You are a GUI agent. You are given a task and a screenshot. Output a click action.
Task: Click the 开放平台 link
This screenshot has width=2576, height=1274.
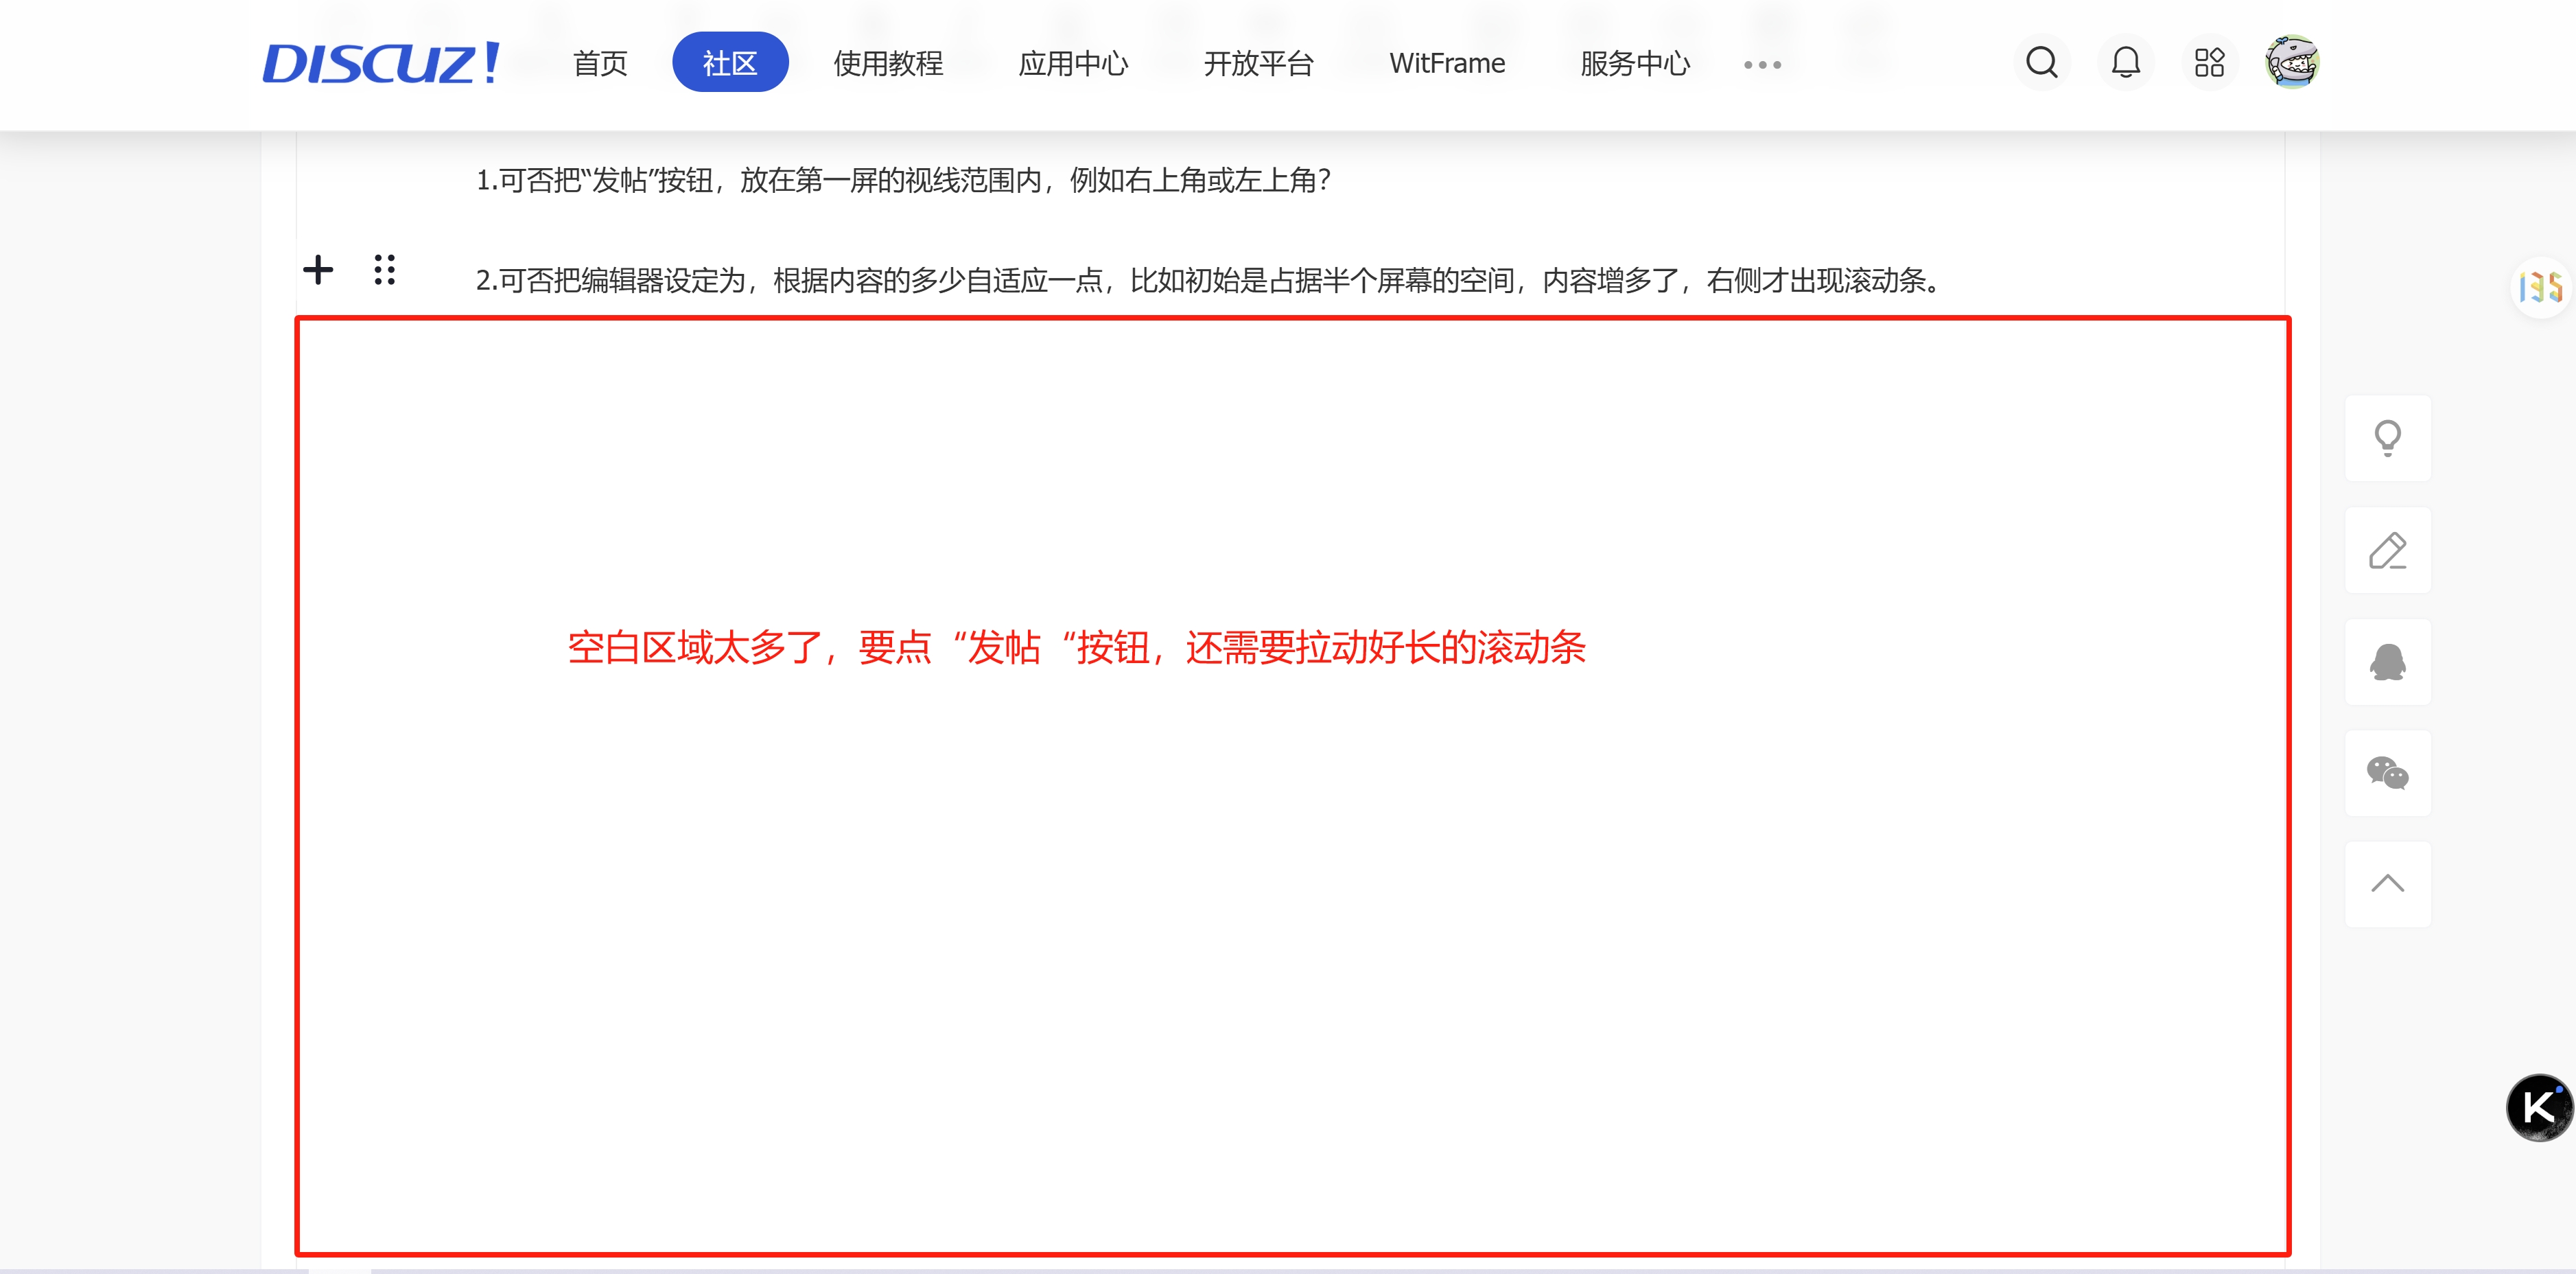pos(1258,63)
